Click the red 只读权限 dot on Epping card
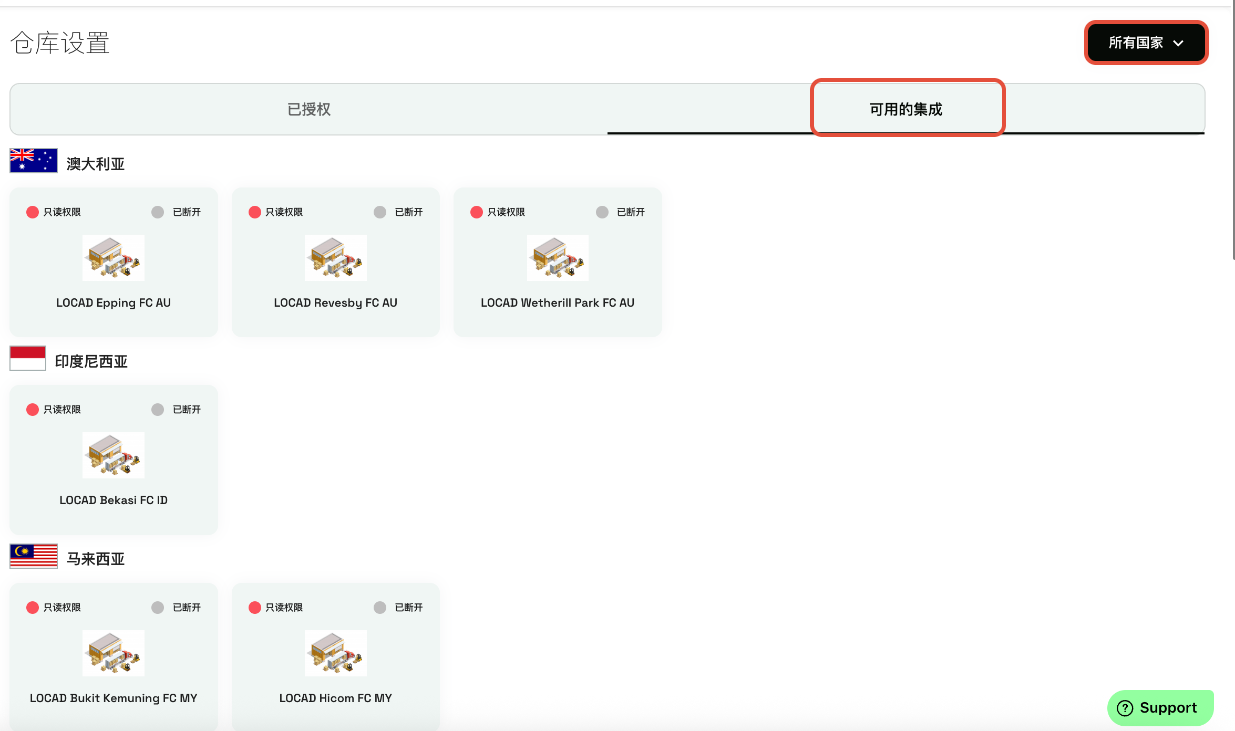The height and width of the screenshot is (731, 1235). point(32,212)
